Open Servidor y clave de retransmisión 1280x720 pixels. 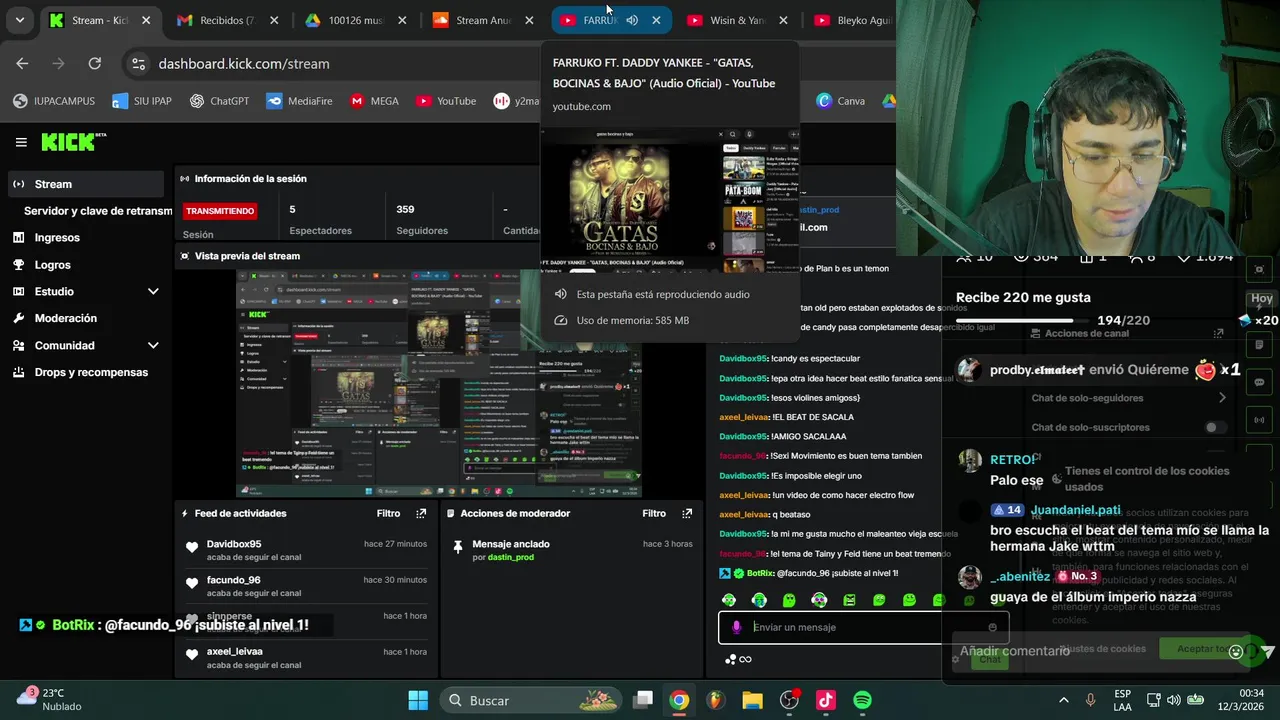(x=98, y=211)
